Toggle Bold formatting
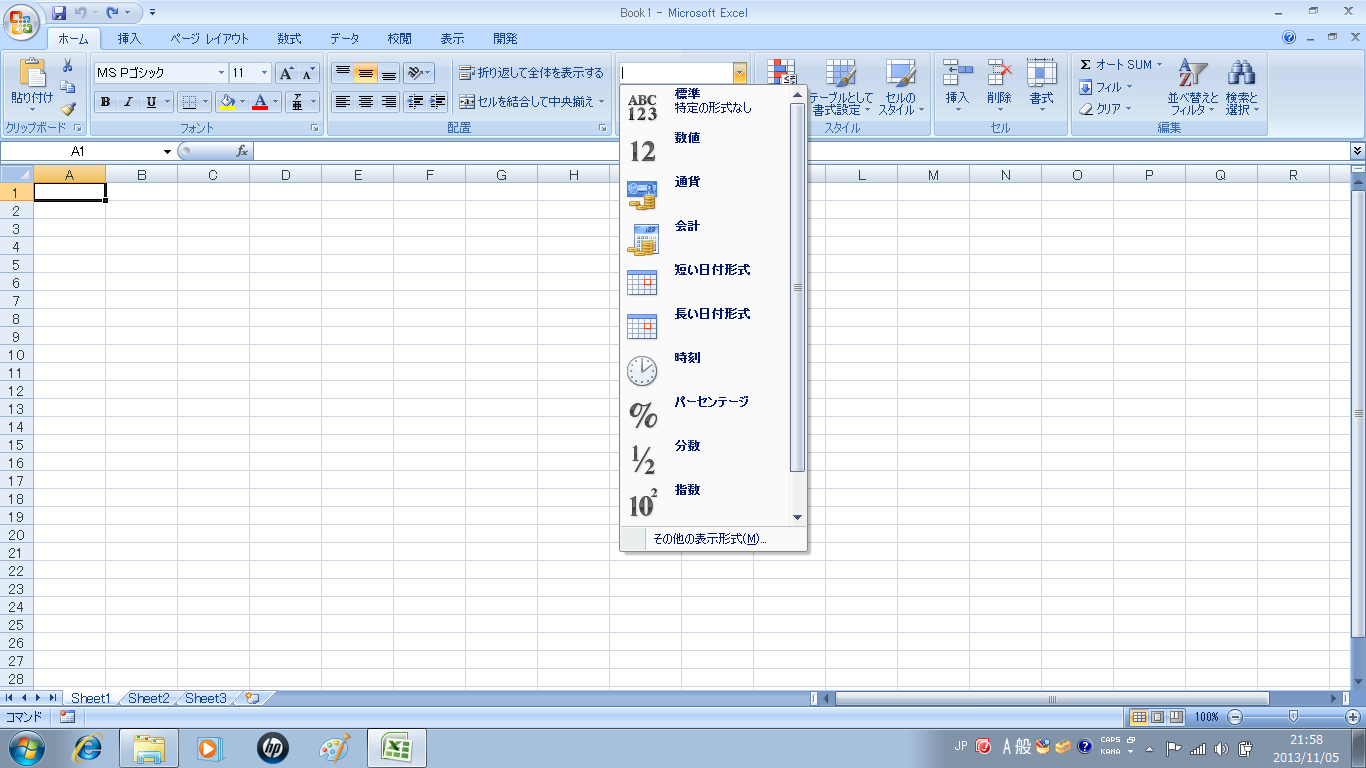The height and width of the screenshot is (768, 1366). [x=105, y=102]
